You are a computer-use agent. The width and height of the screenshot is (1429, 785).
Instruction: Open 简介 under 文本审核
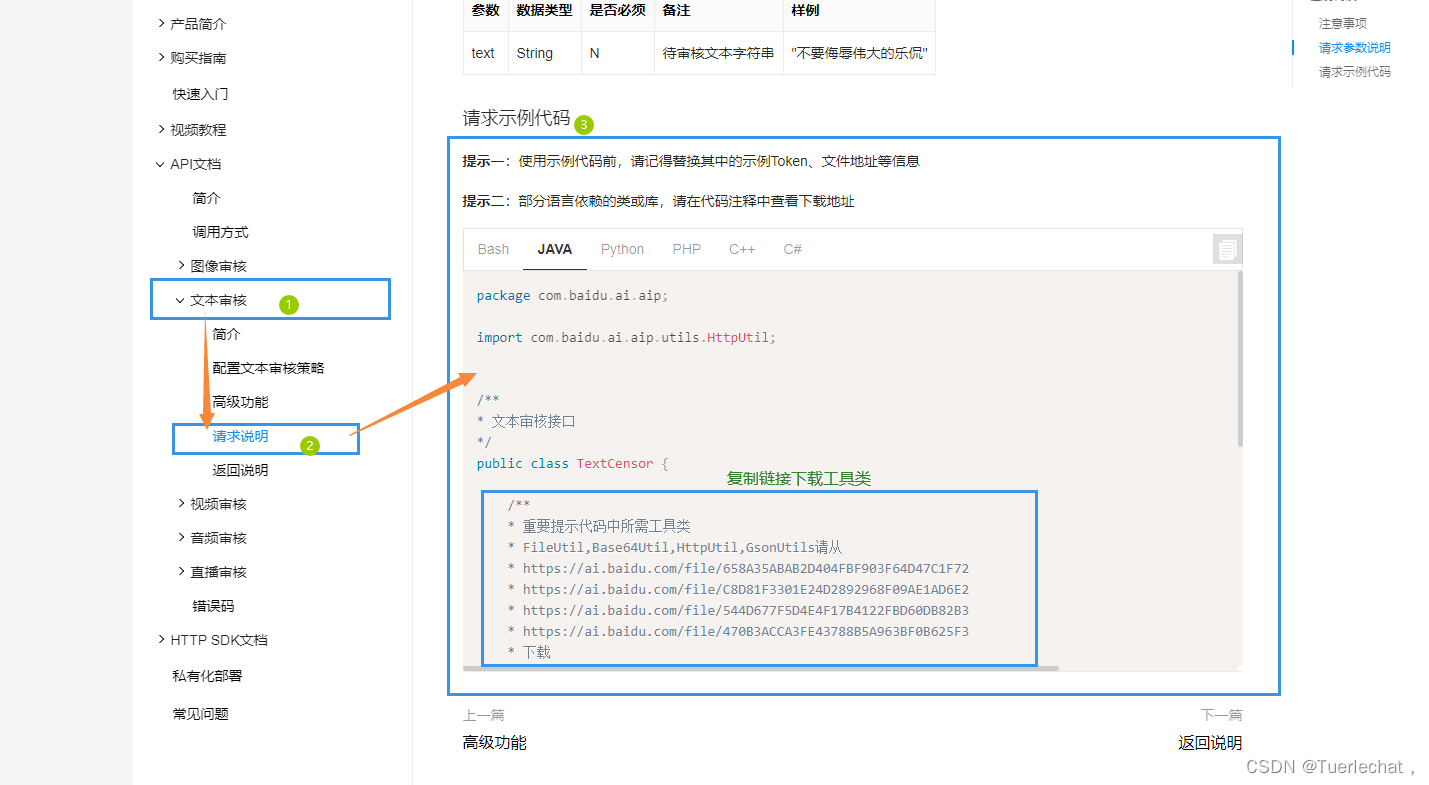pyautogui.click(x=226, y=334)
